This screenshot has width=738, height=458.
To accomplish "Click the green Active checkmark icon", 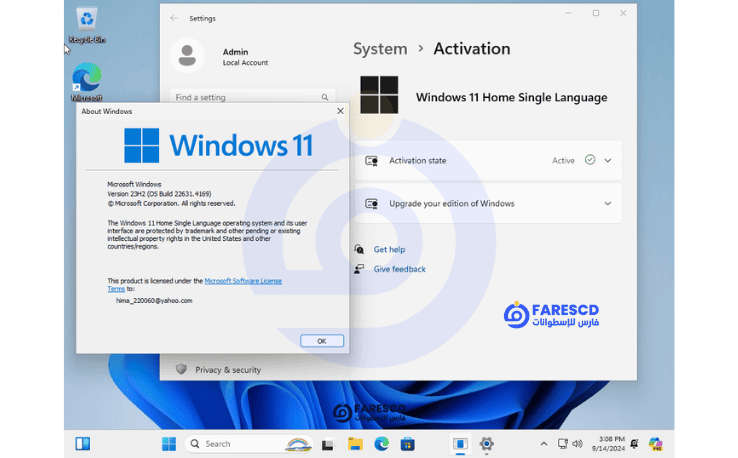I will (x=590, y=160).
